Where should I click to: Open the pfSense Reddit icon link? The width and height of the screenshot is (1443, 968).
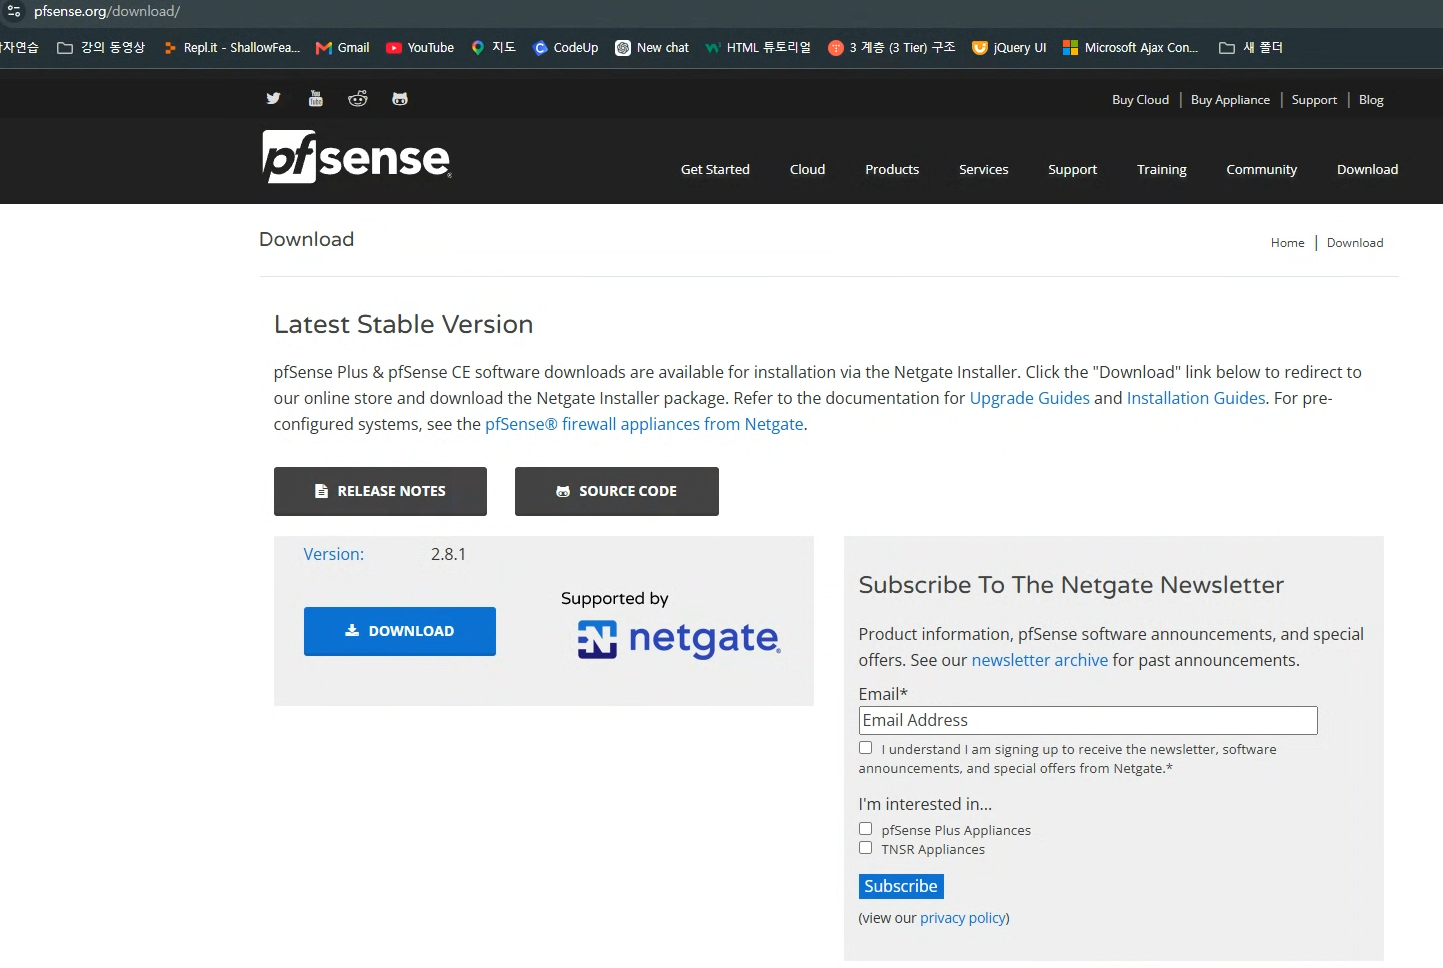click(x=358, y=98)
